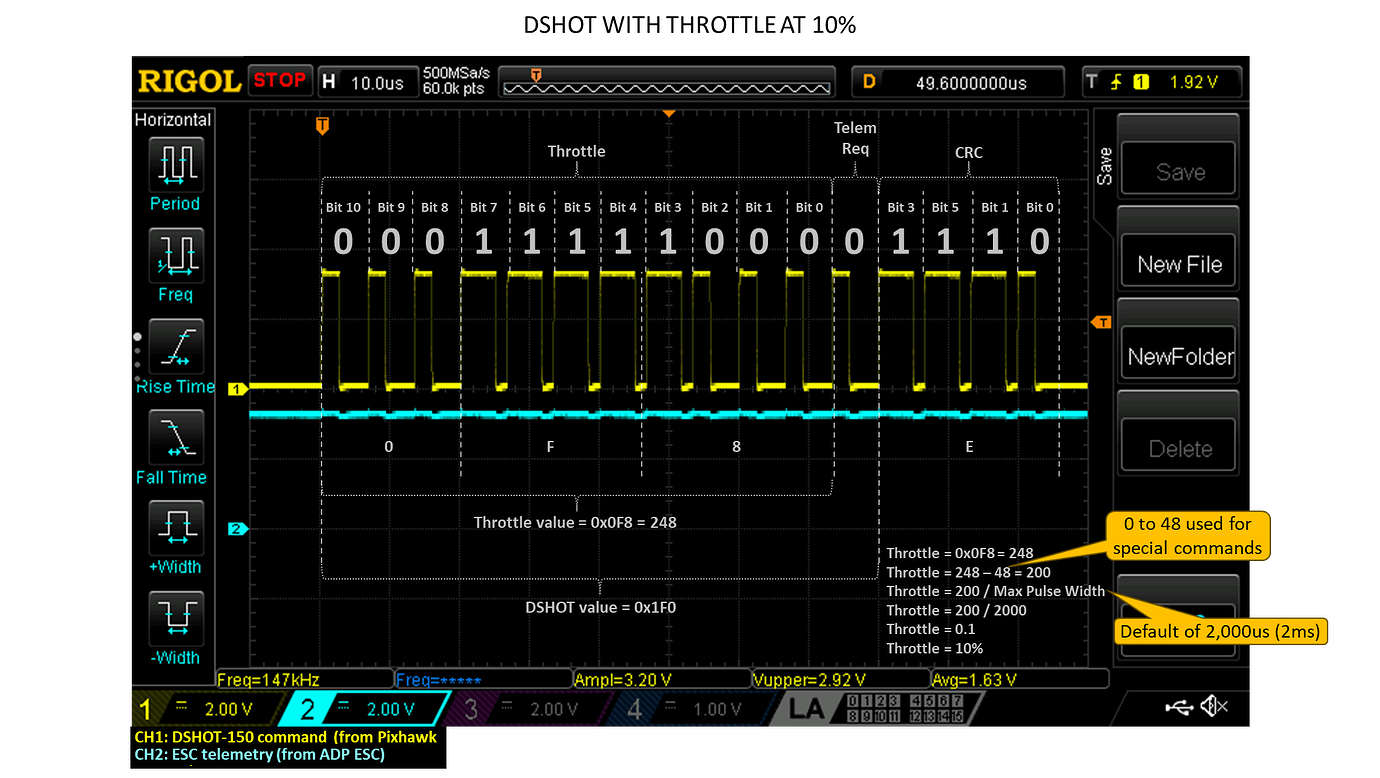Toggle the muted speaker sound icon
The width and height of the screenshot is (1380, 778).
tap(1213, 708)
